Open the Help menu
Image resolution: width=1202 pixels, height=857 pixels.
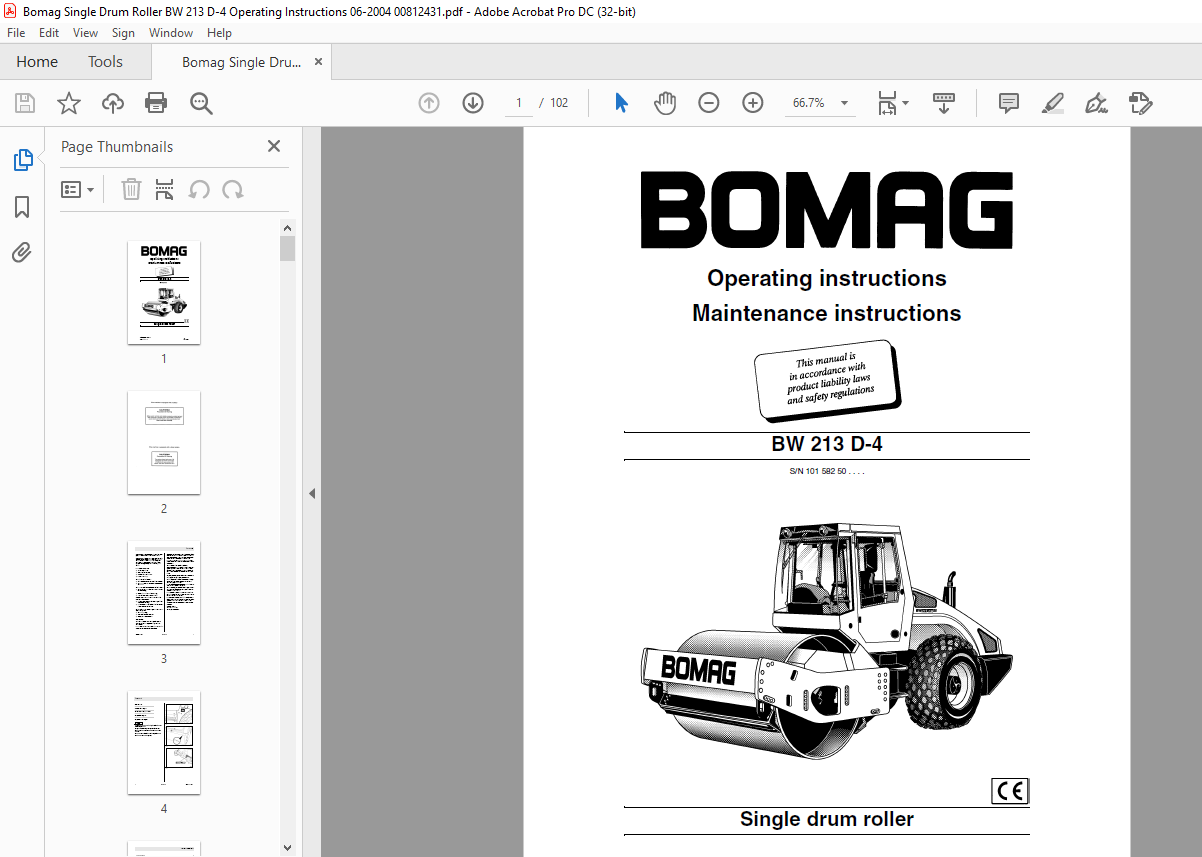coord(219,33)
